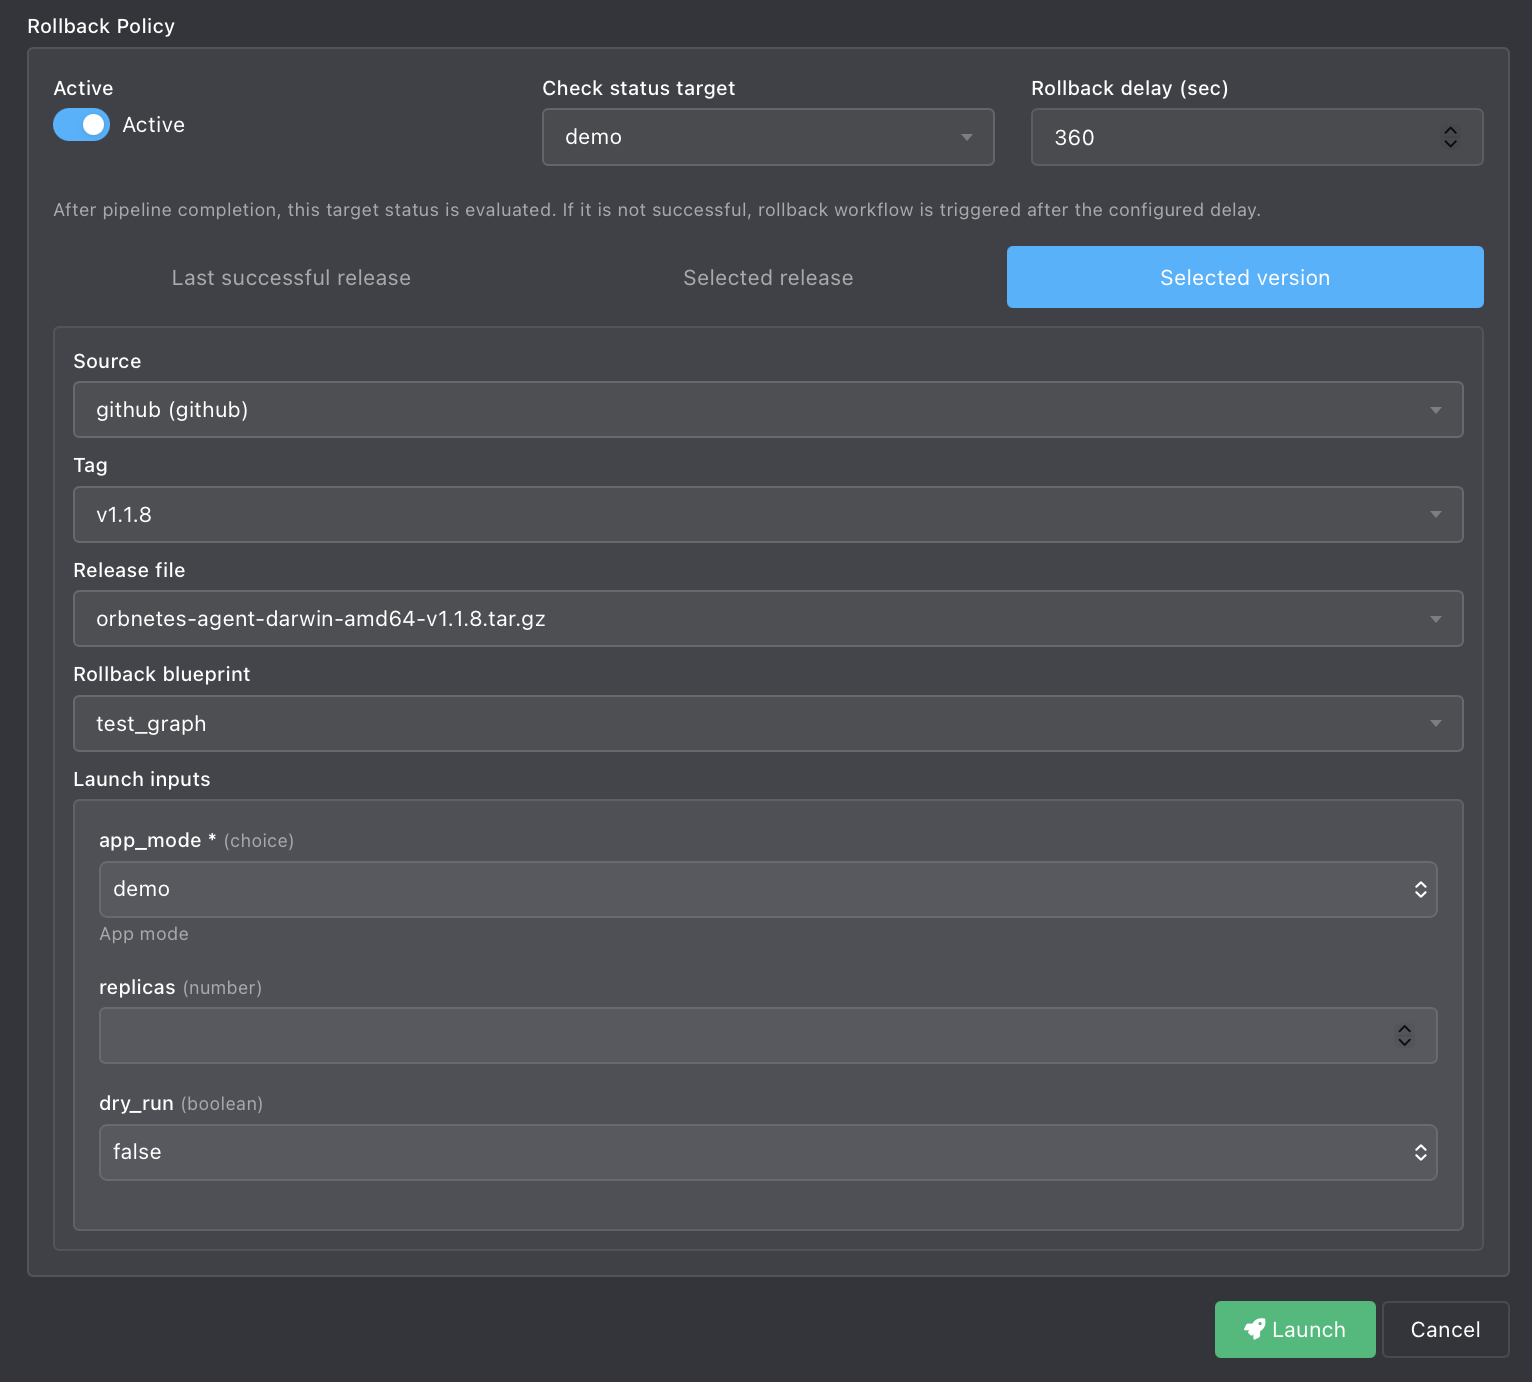Click the chevron on the Rollback blueprint dropdown
1532x1382 pixels.
pos(1436,723)
